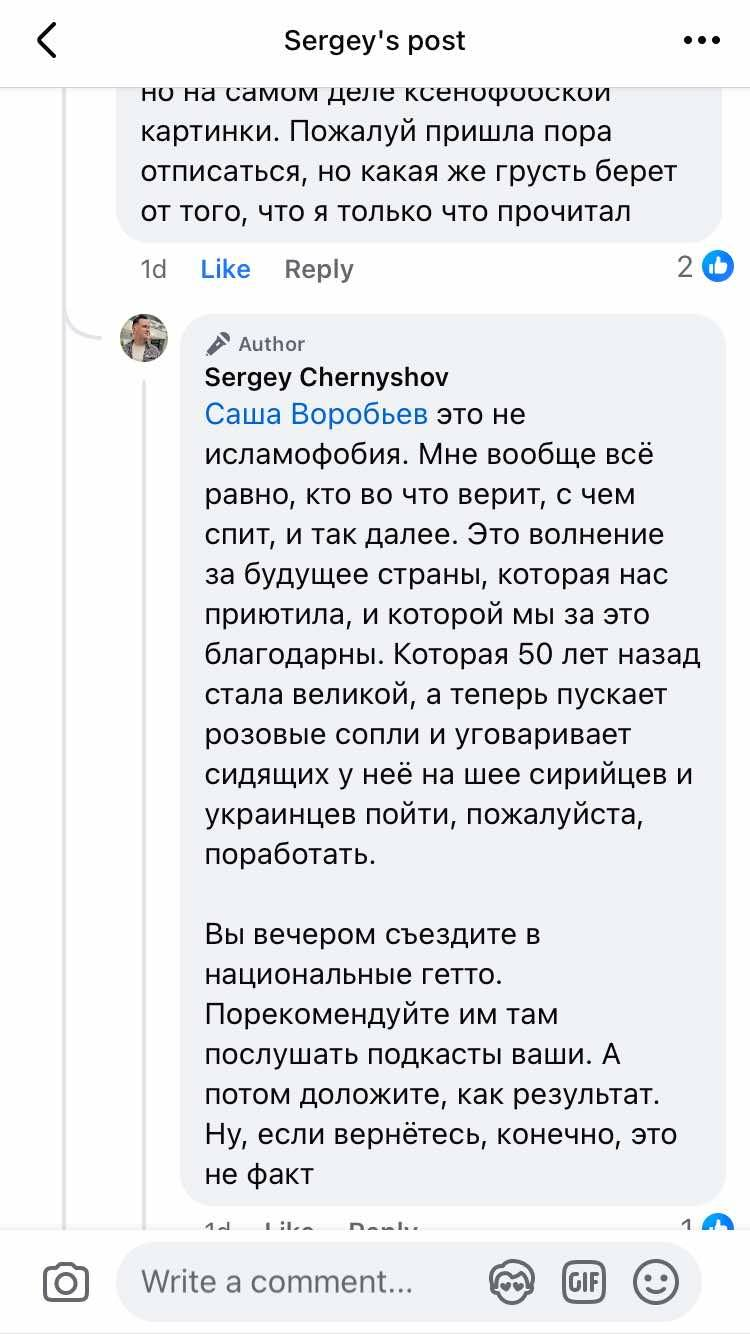This screenshot has height=1334, width=750.
Task: Tap the Author pen badge icon
Action: [218, 344]
